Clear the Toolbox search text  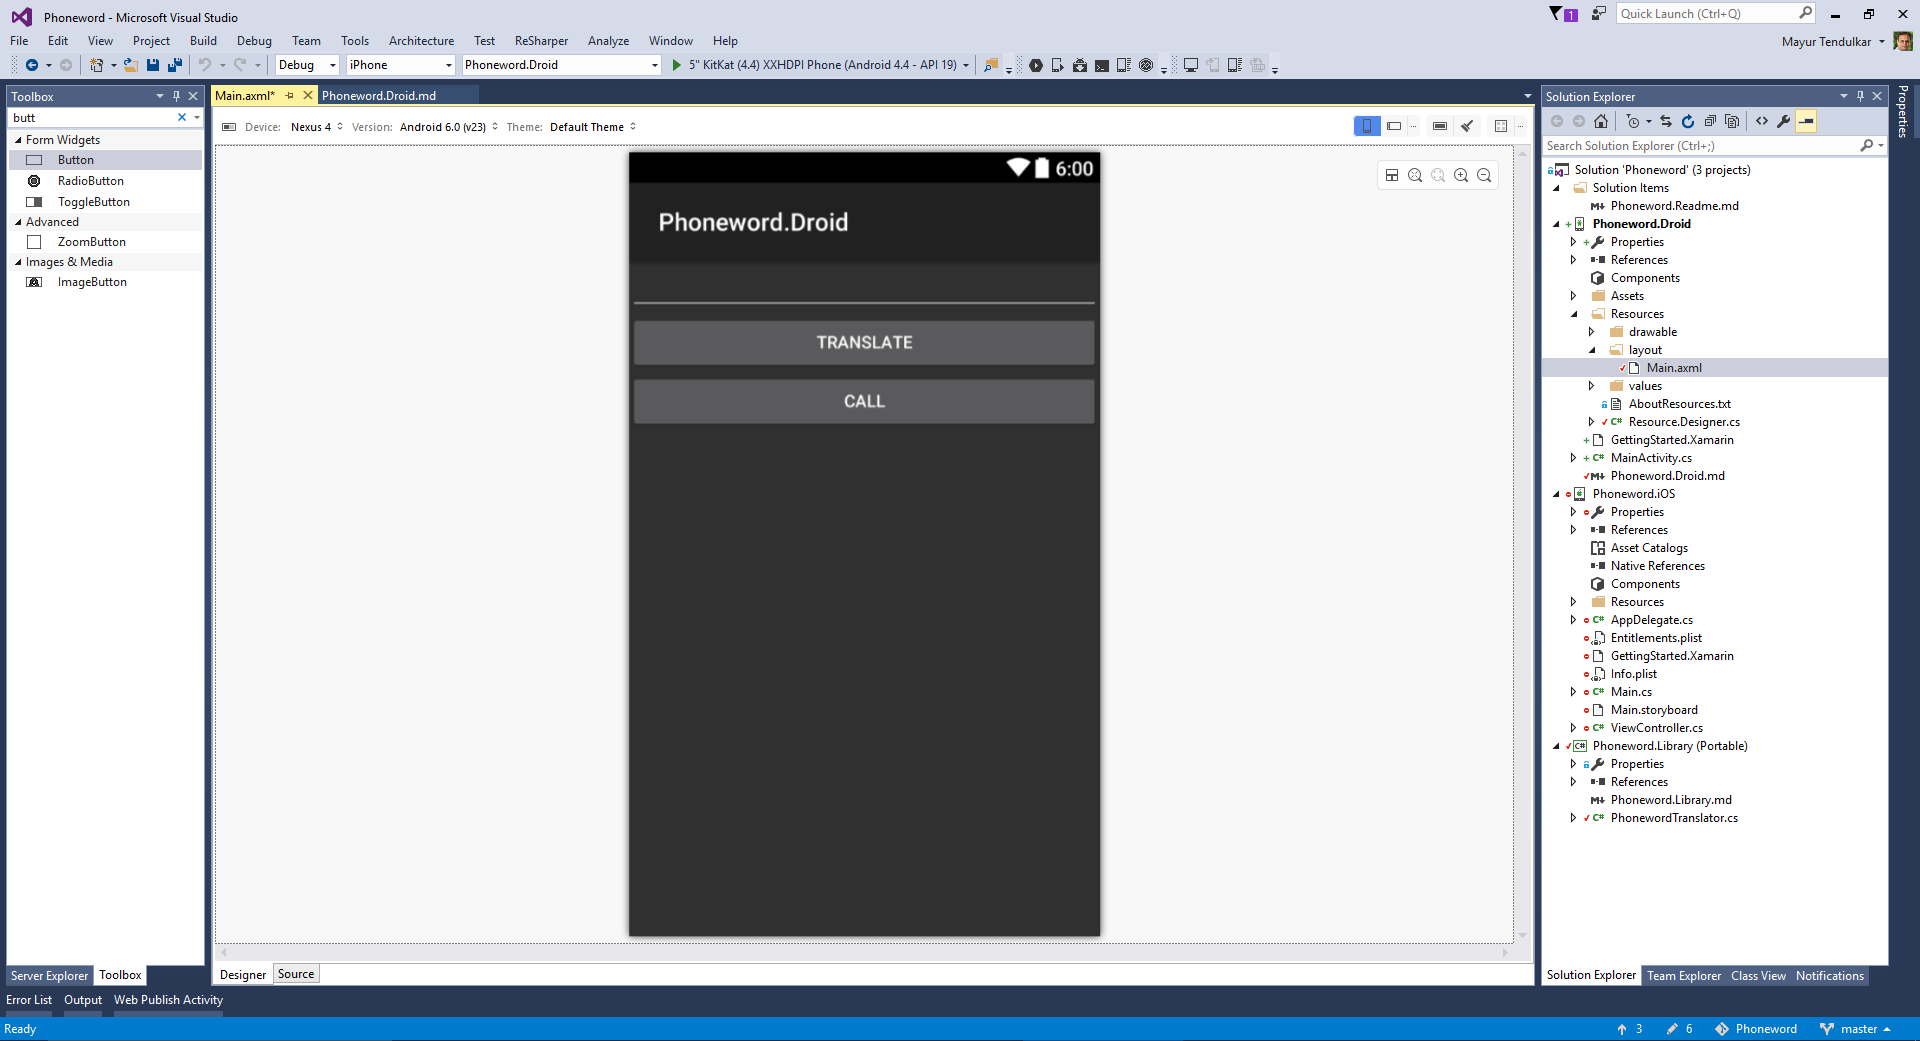point(182,117)
